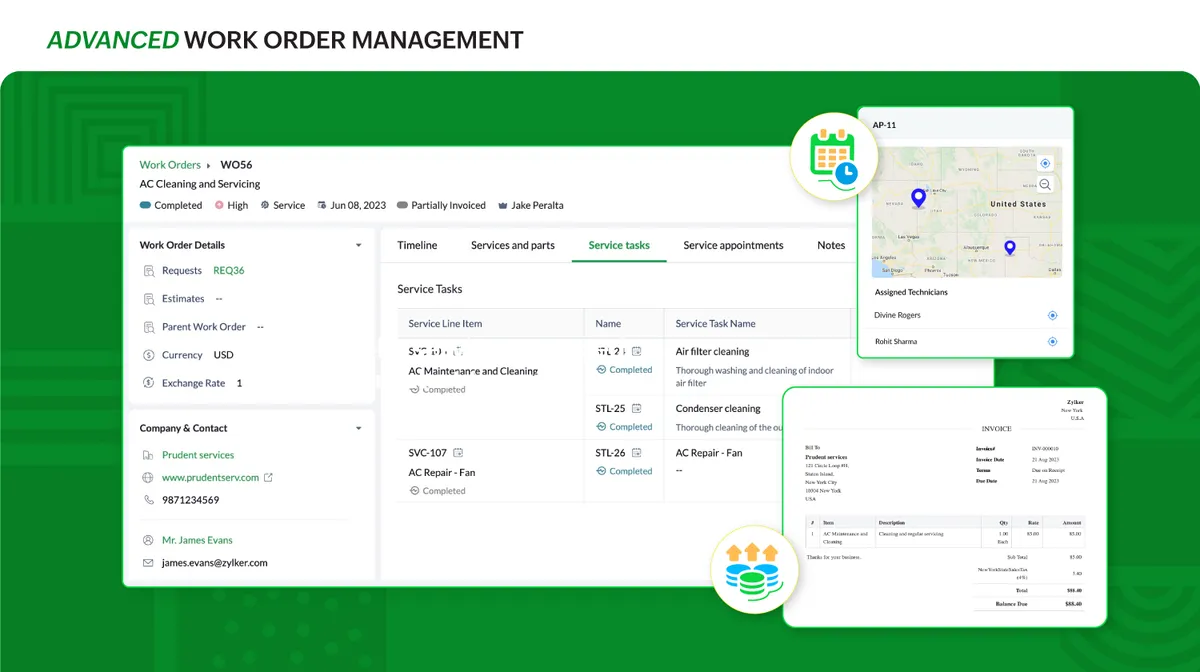Click the calendar icon beside Jun 08, 2023

322,205
